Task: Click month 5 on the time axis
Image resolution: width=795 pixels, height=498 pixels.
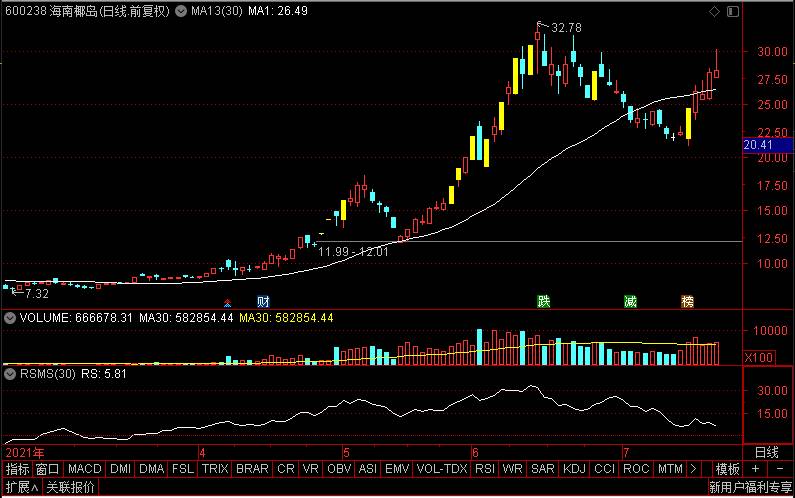Action: 346,452
